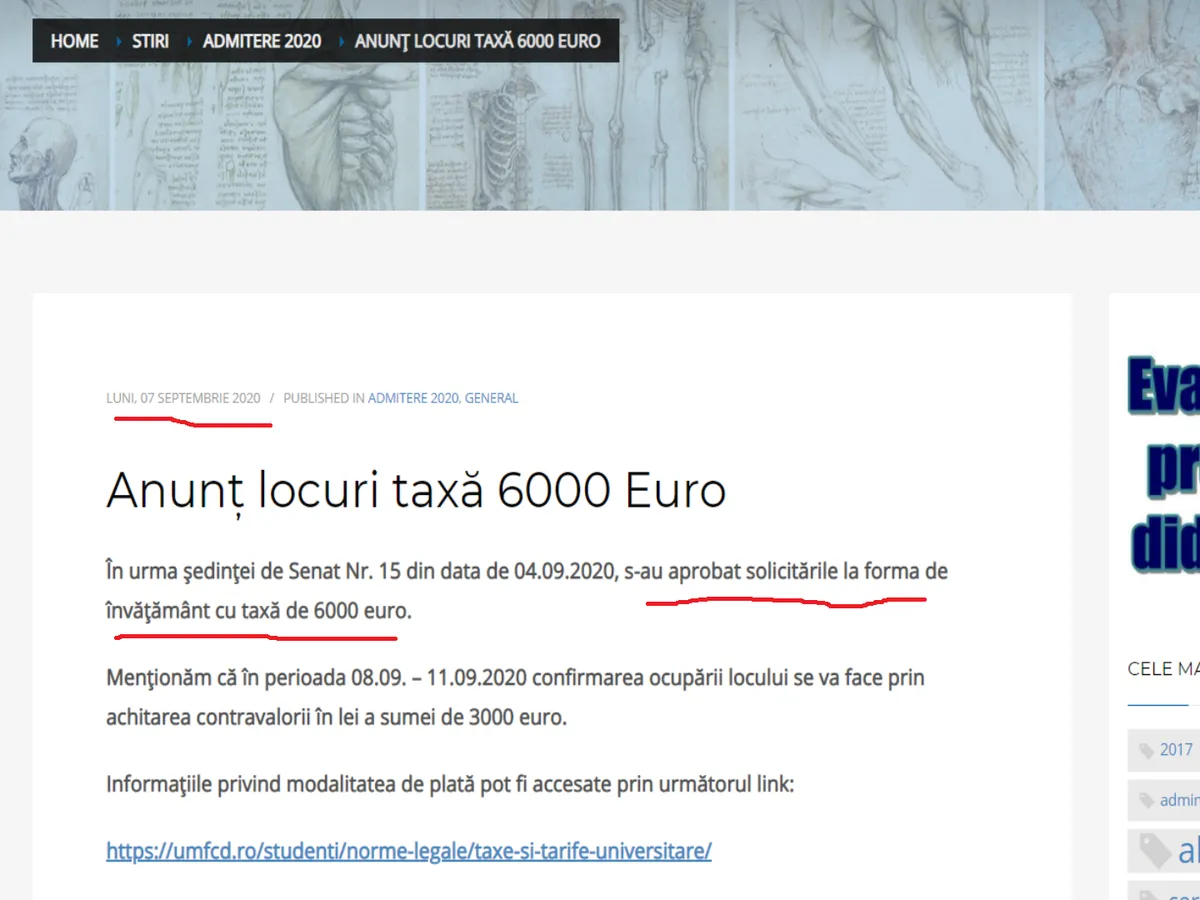The width and height of the screenshot is (1200, 900).
Task: Open the GENERAL category link
Action: (x=491, y=398)
